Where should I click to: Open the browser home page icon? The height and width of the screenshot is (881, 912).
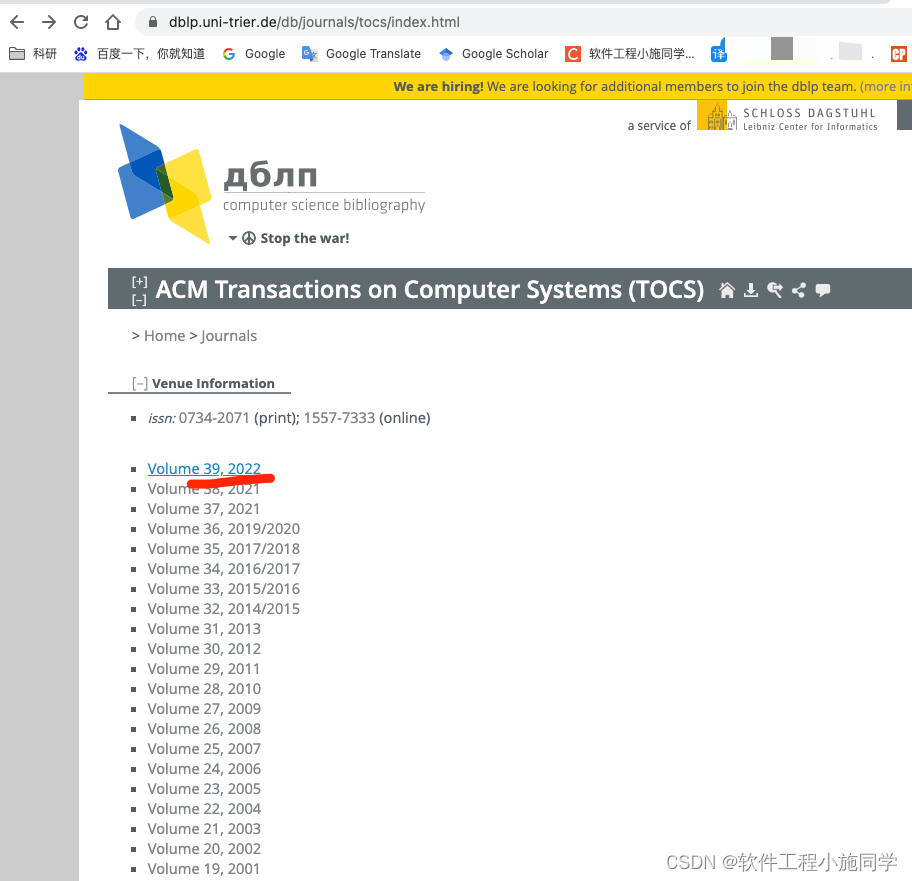pos(113,22)
